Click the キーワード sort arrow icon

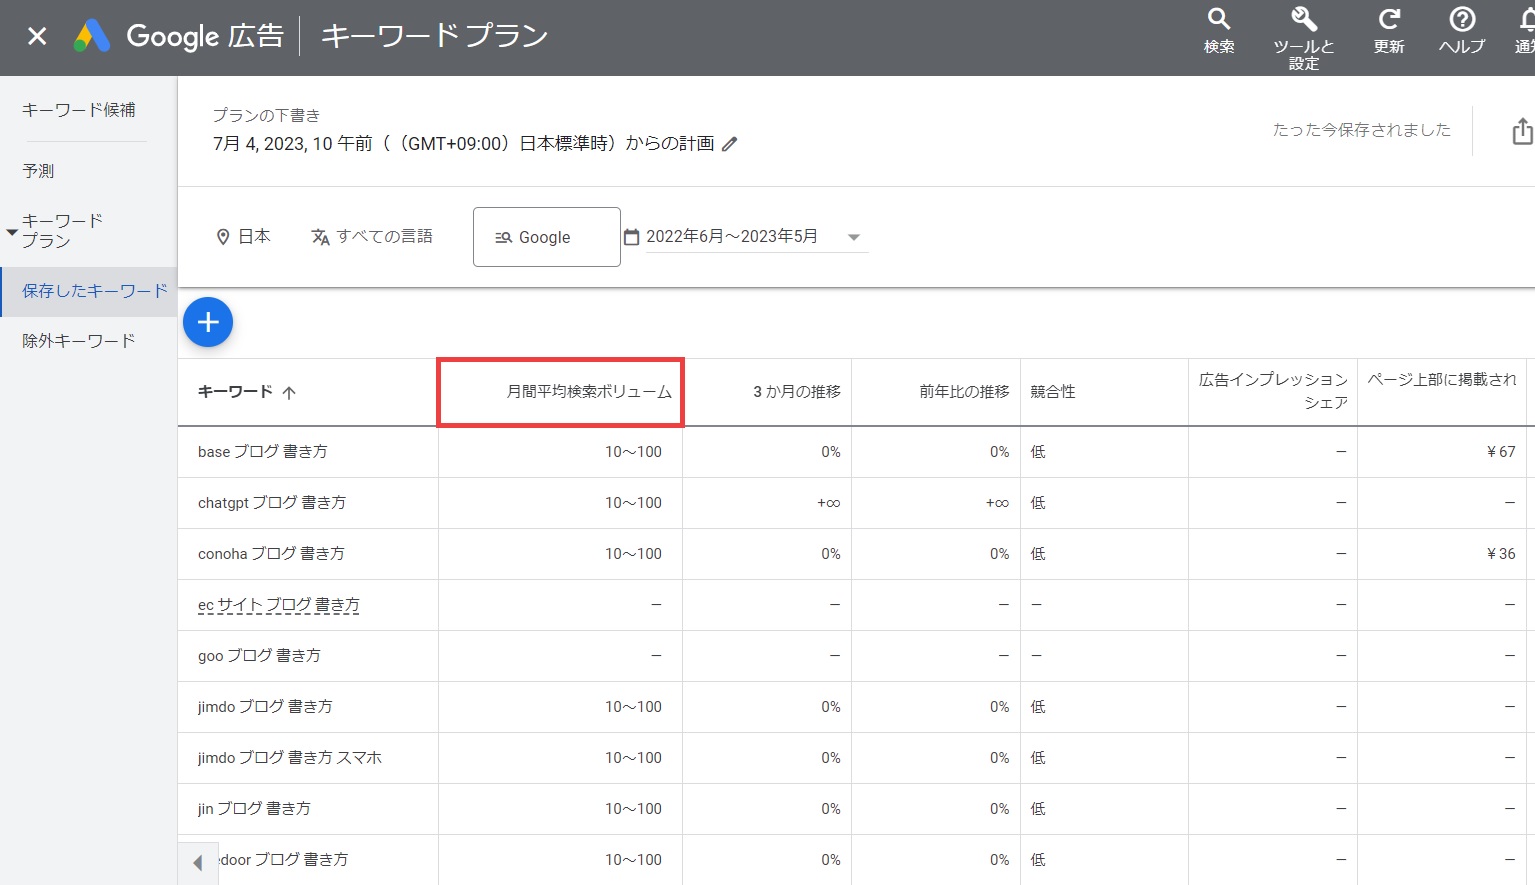289,393
